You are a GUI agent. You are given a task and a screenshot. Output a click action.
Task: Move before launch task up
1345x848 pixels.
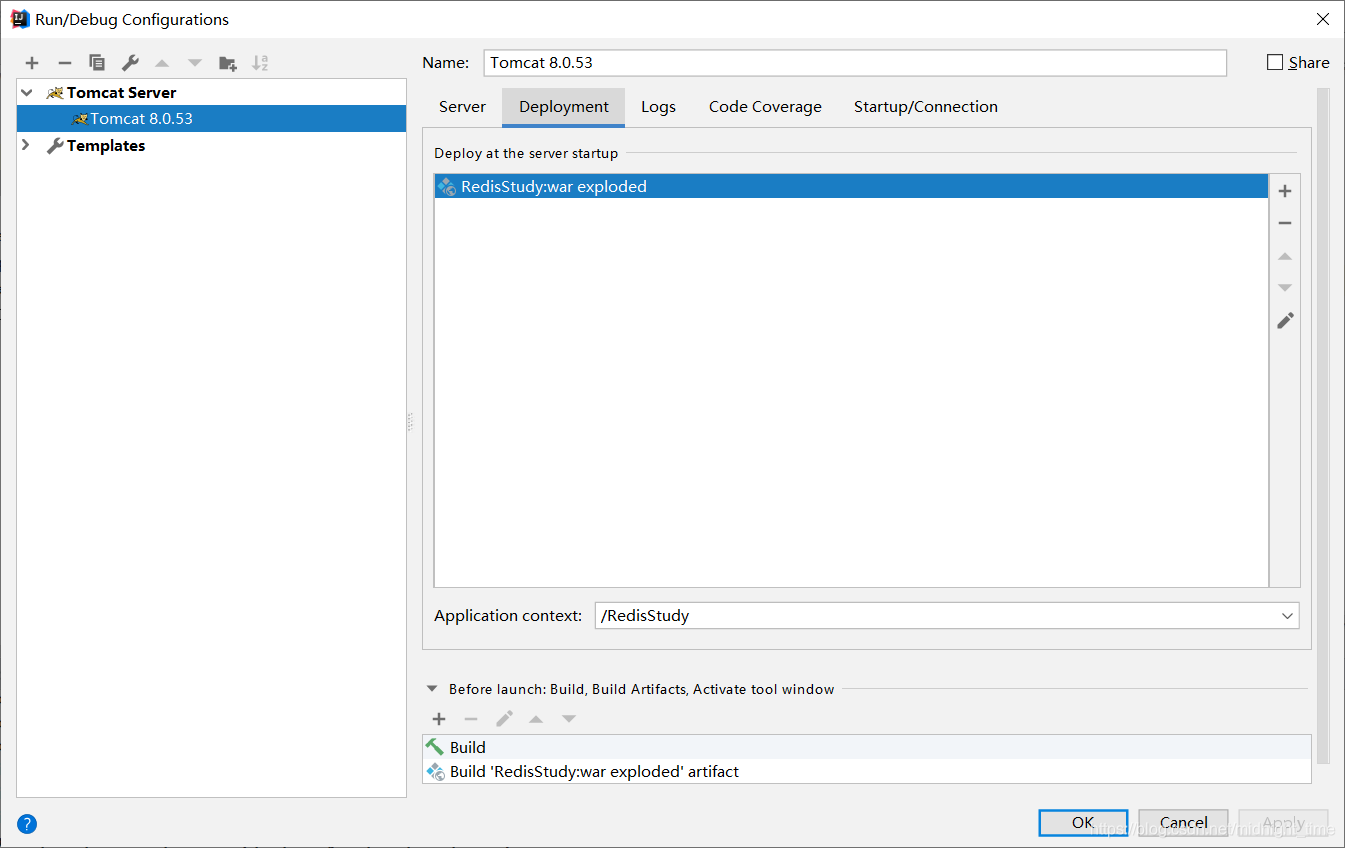click(536, 719)
